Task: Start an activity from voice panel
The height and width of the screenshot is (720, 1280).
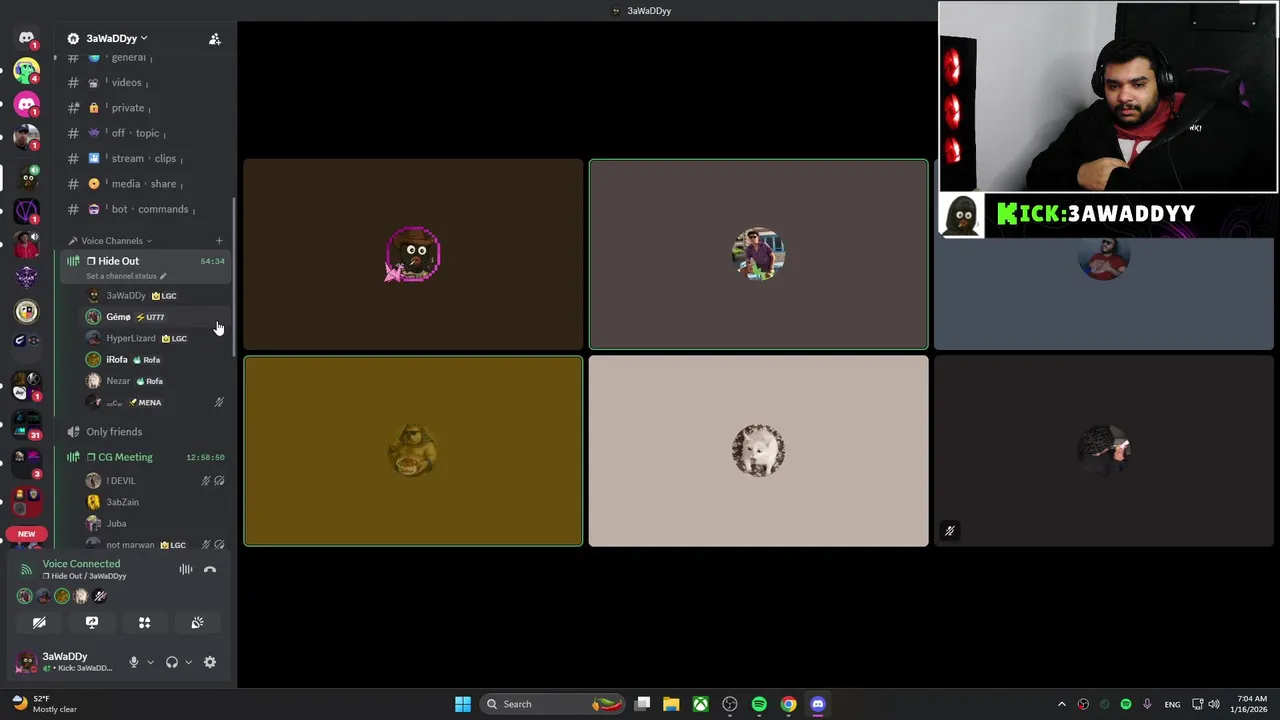Action: tap(145, 622)
